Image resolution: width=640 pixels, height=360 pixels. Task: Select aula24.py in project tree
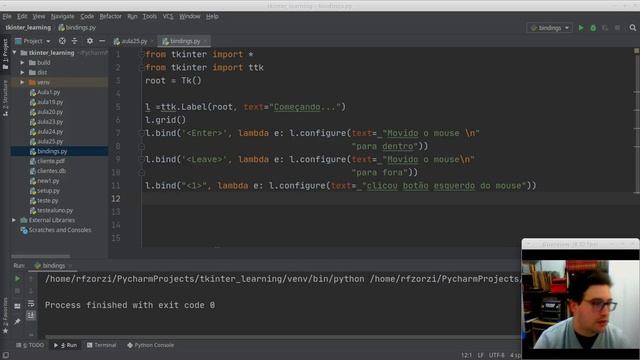tap(50, 131)
